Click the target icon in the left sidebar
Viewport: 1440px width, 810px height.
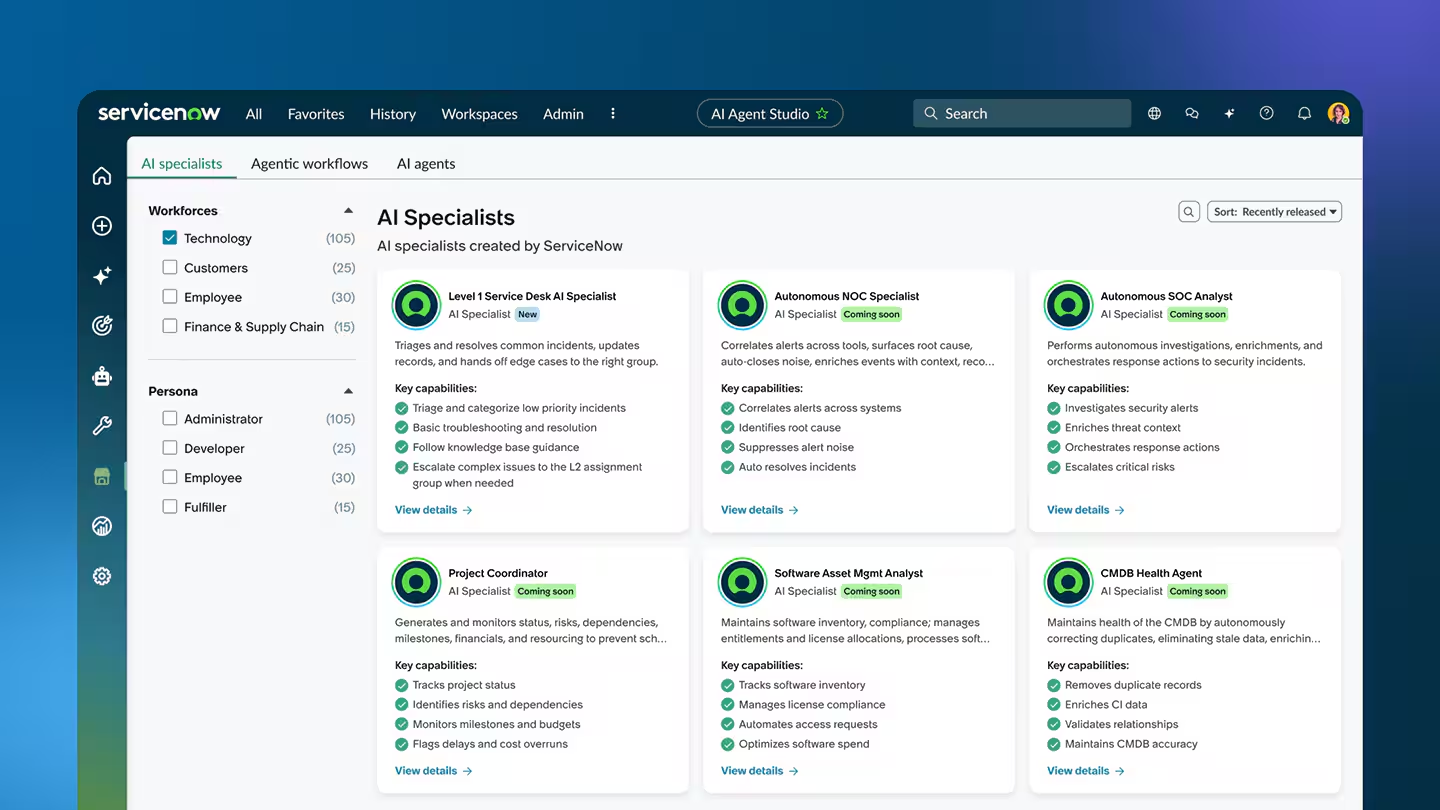[x=101, y=325]
